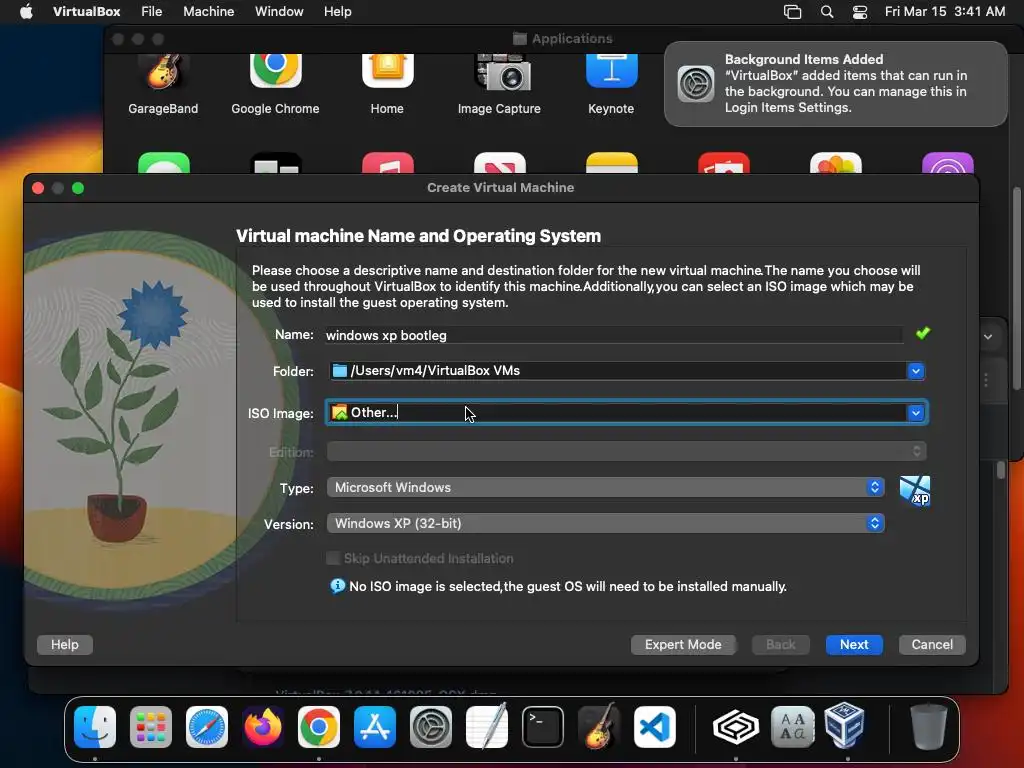This screenshot has width=1024, height=768.
Task: Click the Cancel button
Action: pos(932,645)
